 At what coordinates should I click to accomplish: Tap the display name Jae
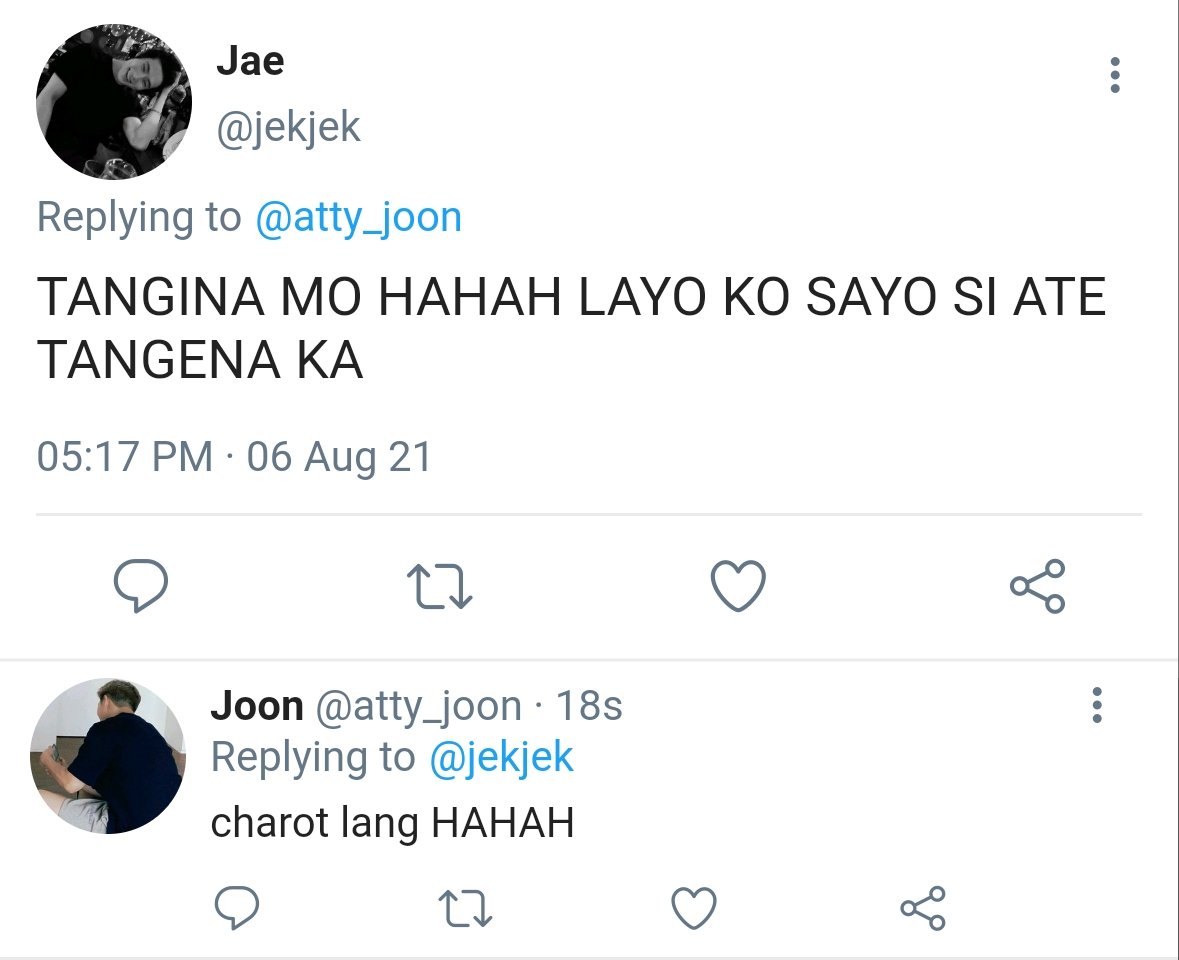click(x=250, y=61)
